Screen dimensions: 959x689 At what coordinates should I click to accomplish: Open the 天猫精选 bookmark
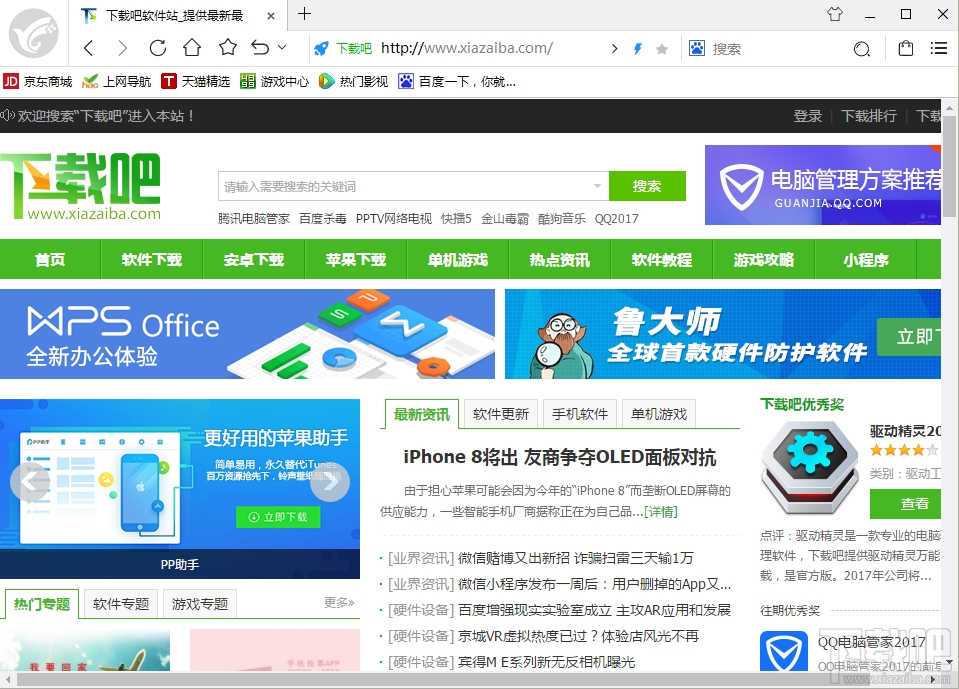pos(196,81)
